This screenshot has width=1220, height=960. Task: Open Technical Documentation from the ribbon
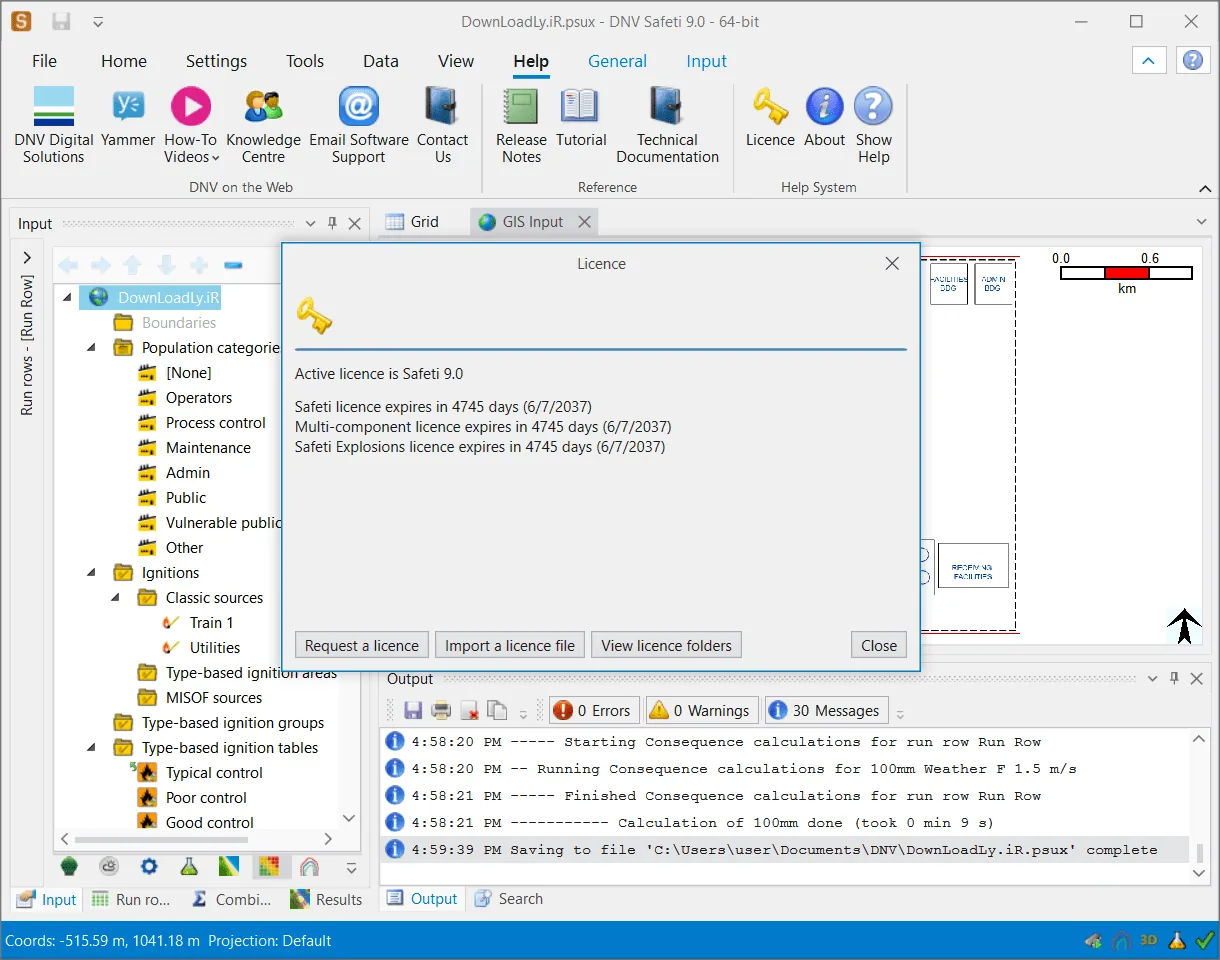(667, 125)
